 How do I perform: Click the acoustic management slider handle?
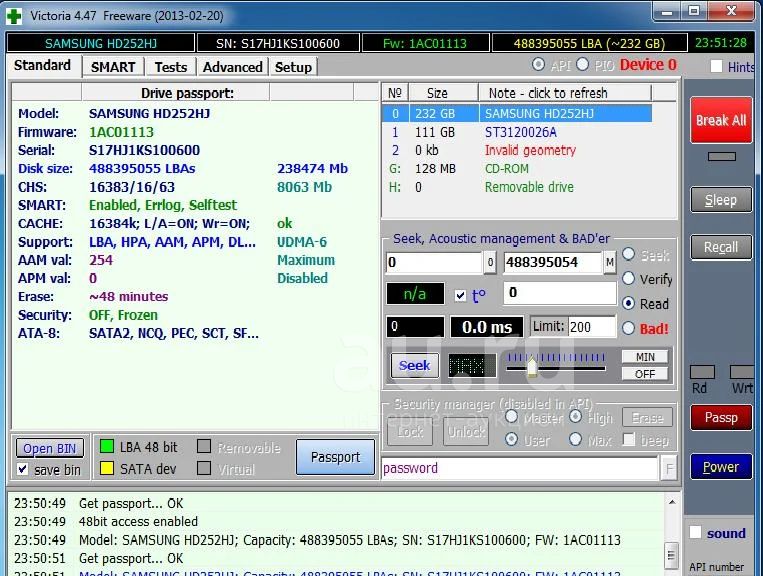(531, 366)
